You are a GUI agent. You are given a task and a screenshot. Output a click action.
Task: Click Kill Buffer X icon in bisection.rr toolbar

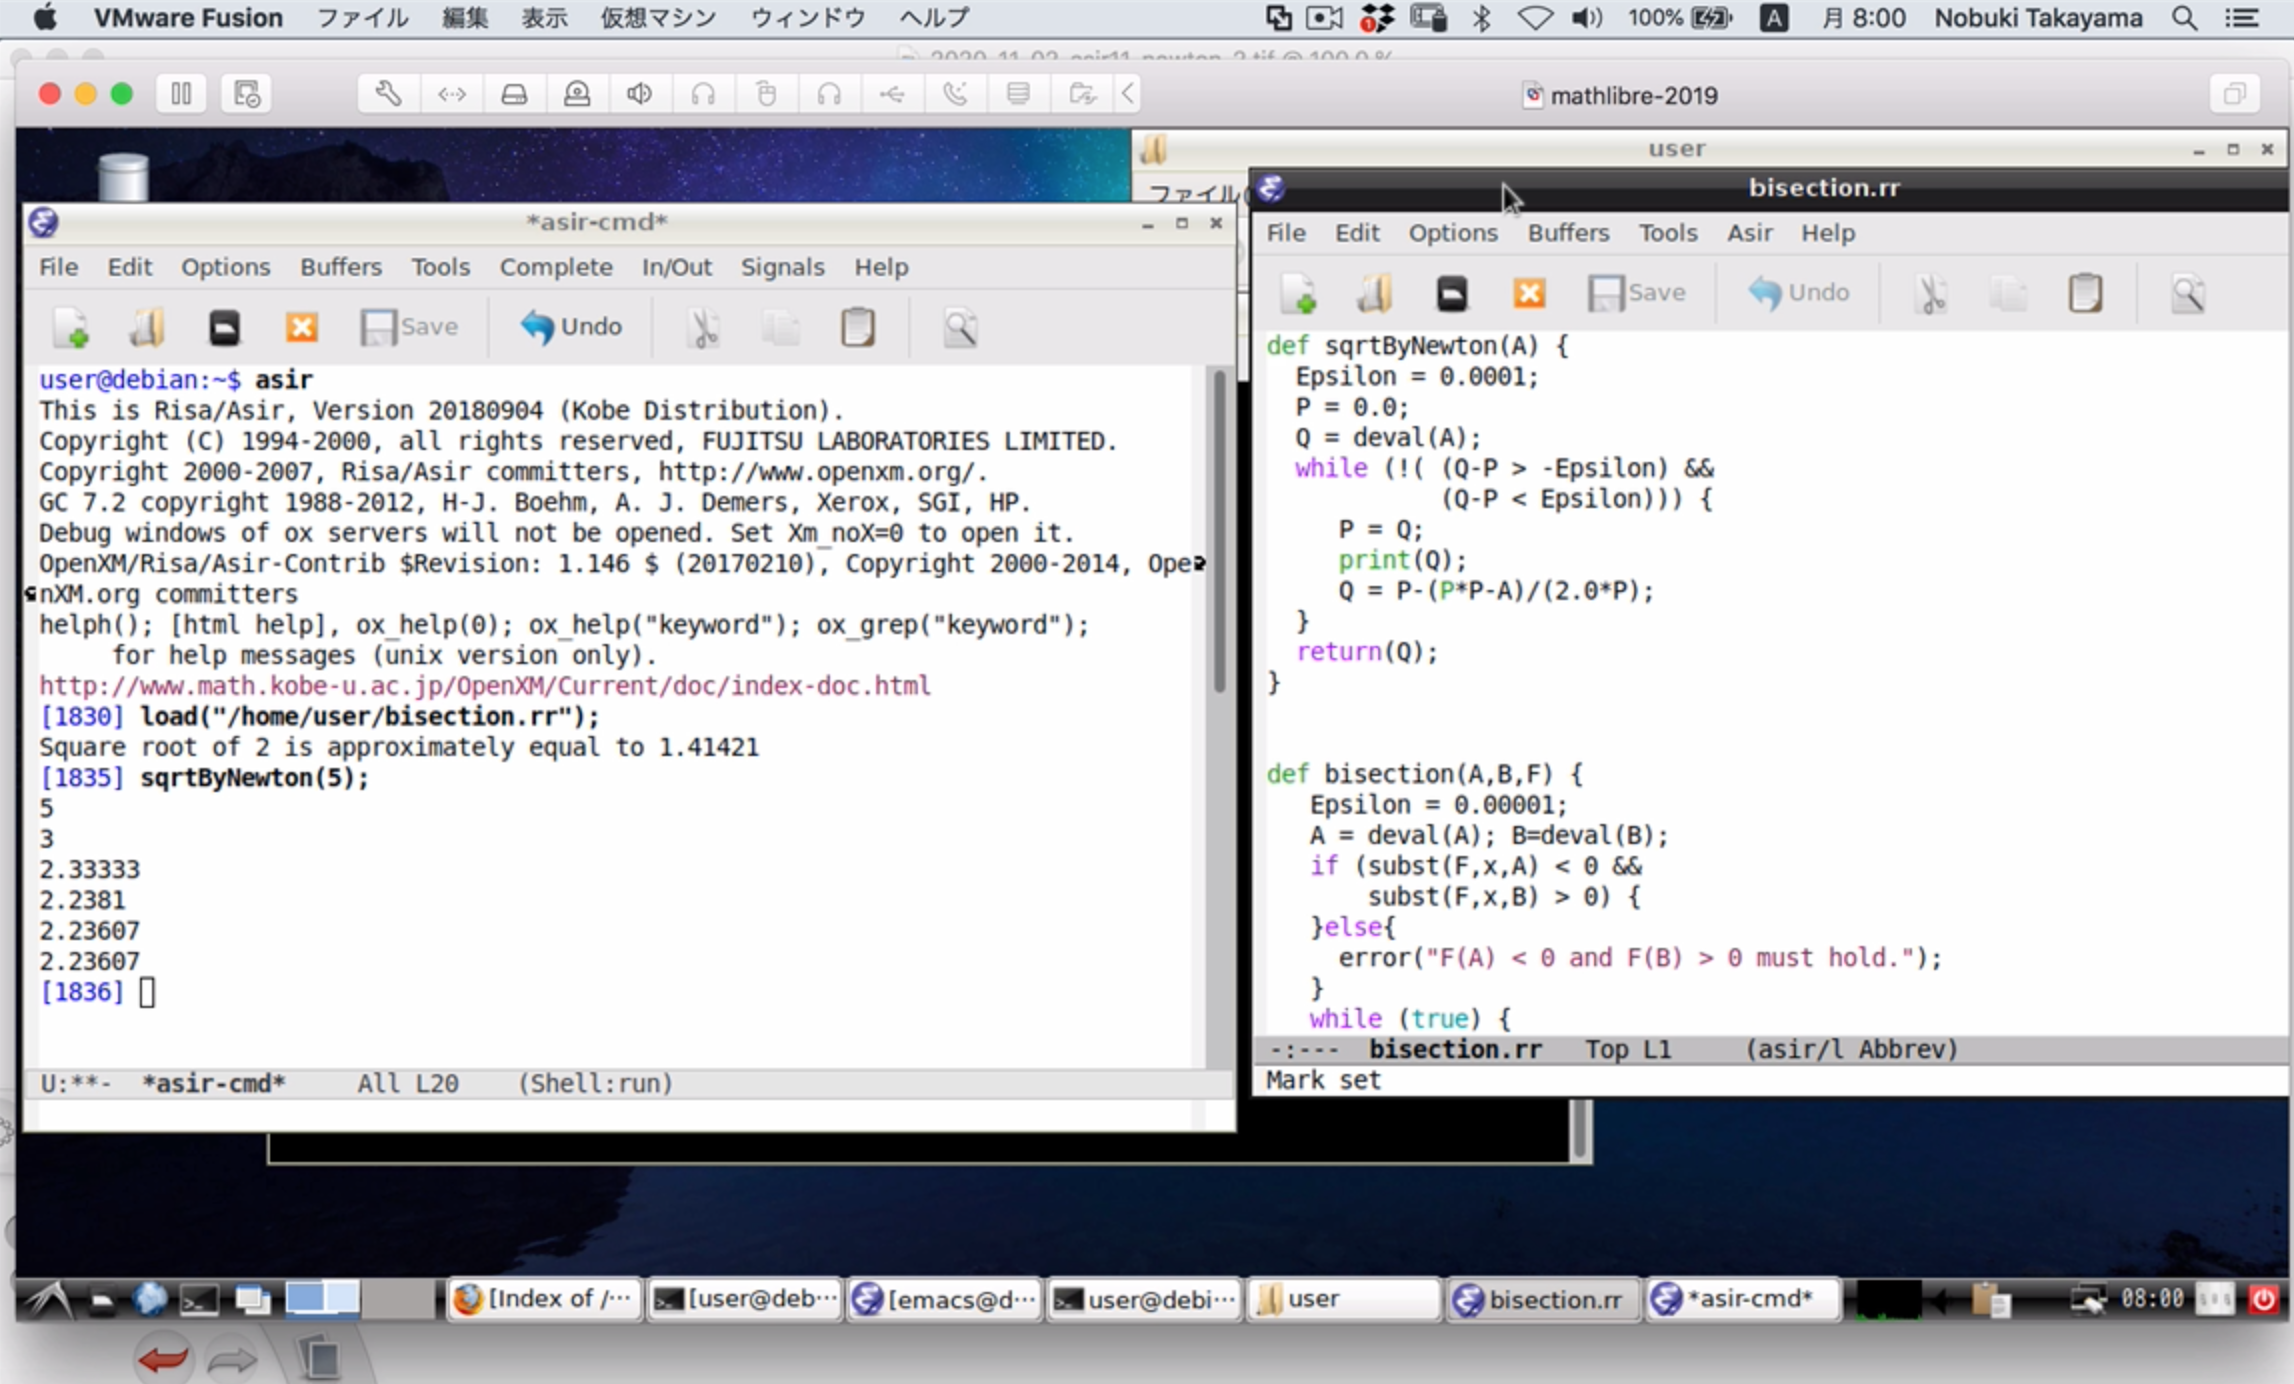[1529, 293]
